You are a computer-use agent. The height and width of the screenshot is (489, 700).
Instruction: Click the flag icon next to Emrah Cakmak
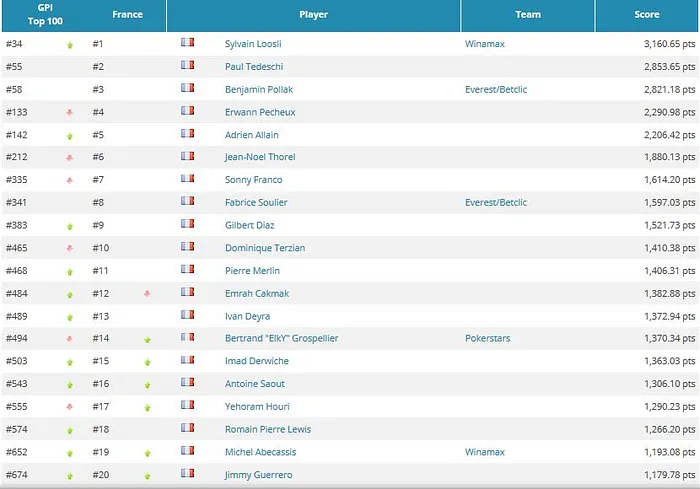click(x=187, y=292)
